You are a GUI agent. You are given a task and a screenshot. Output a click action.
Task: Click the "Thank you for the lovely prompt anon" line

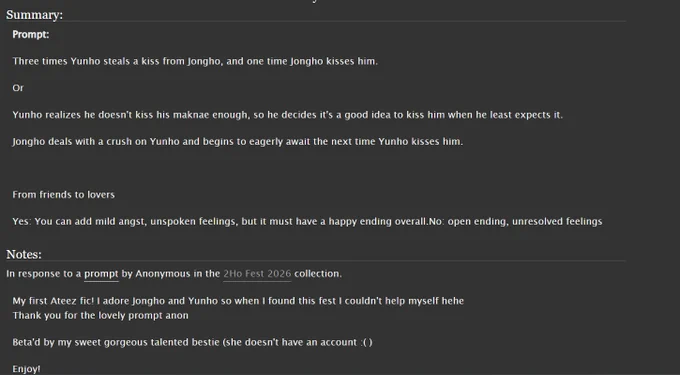coord(101,316)
